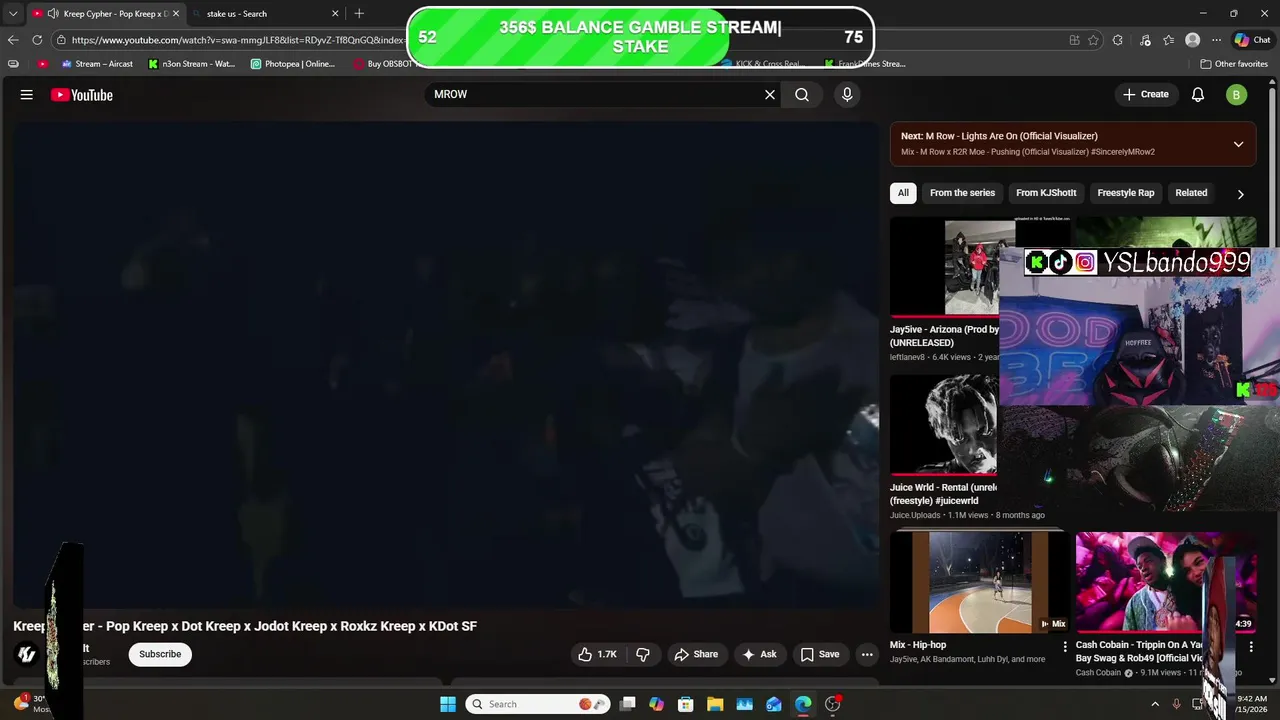1280x720 pixels.
Task: Run search with the magnifier button
Action: click(x=802, y=94)
